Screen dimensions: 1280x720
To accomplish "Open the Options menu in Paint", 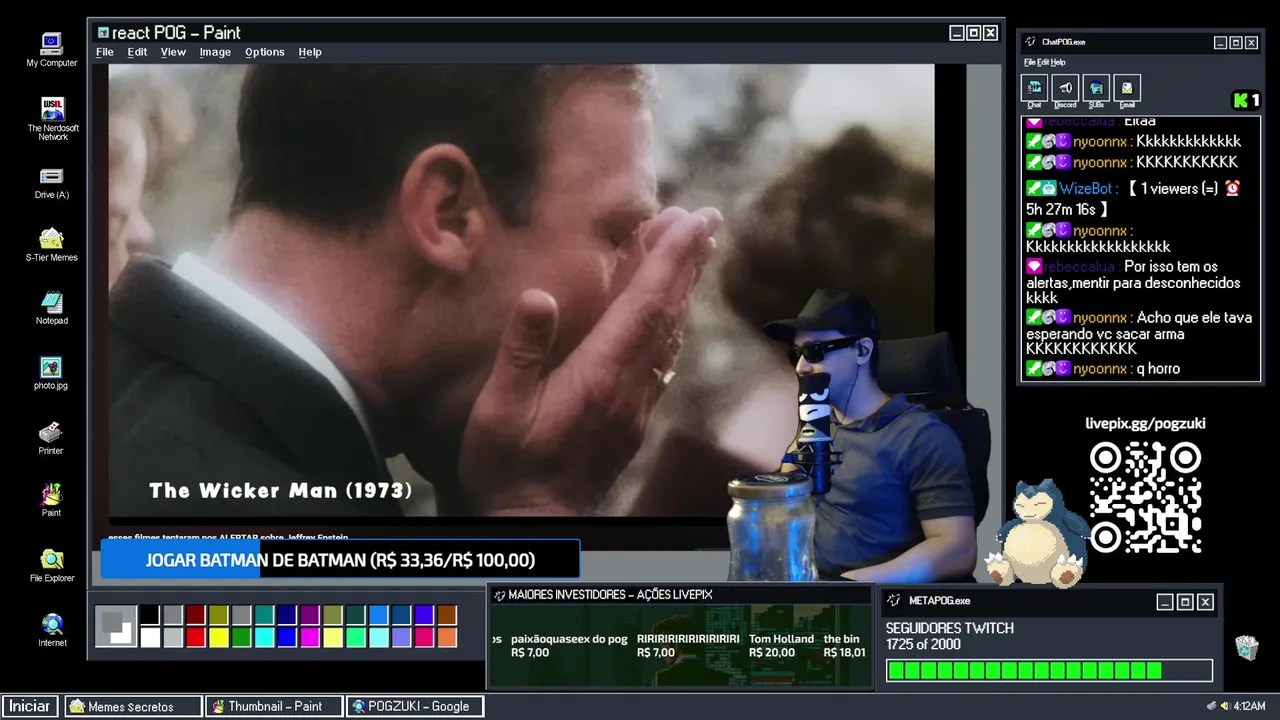I will [265, 52].
